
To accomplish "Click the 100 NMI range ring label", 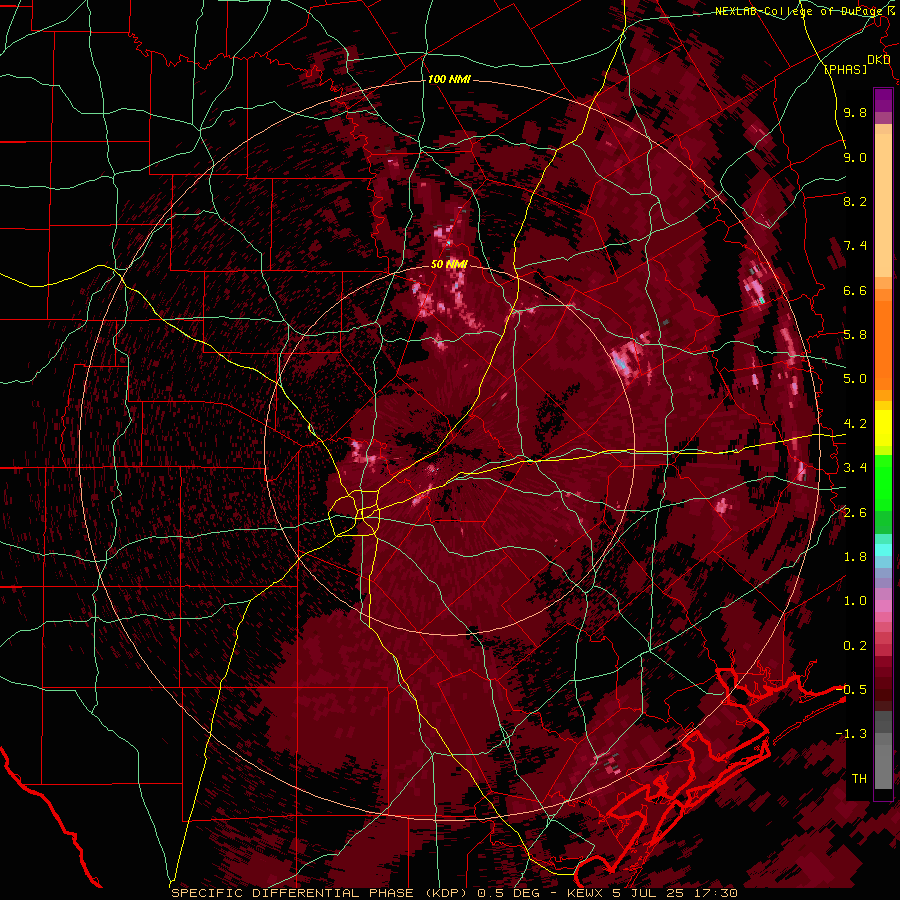I will 449,79.
